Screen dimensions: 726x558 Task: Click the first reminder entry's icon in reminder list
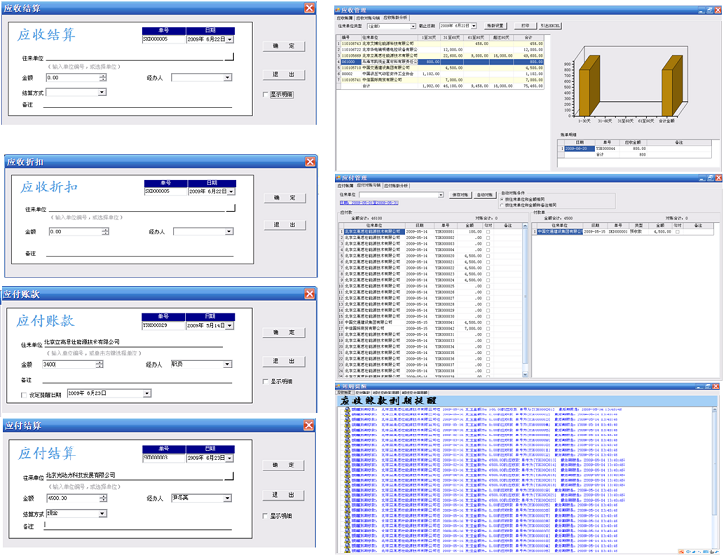(347, 409)
